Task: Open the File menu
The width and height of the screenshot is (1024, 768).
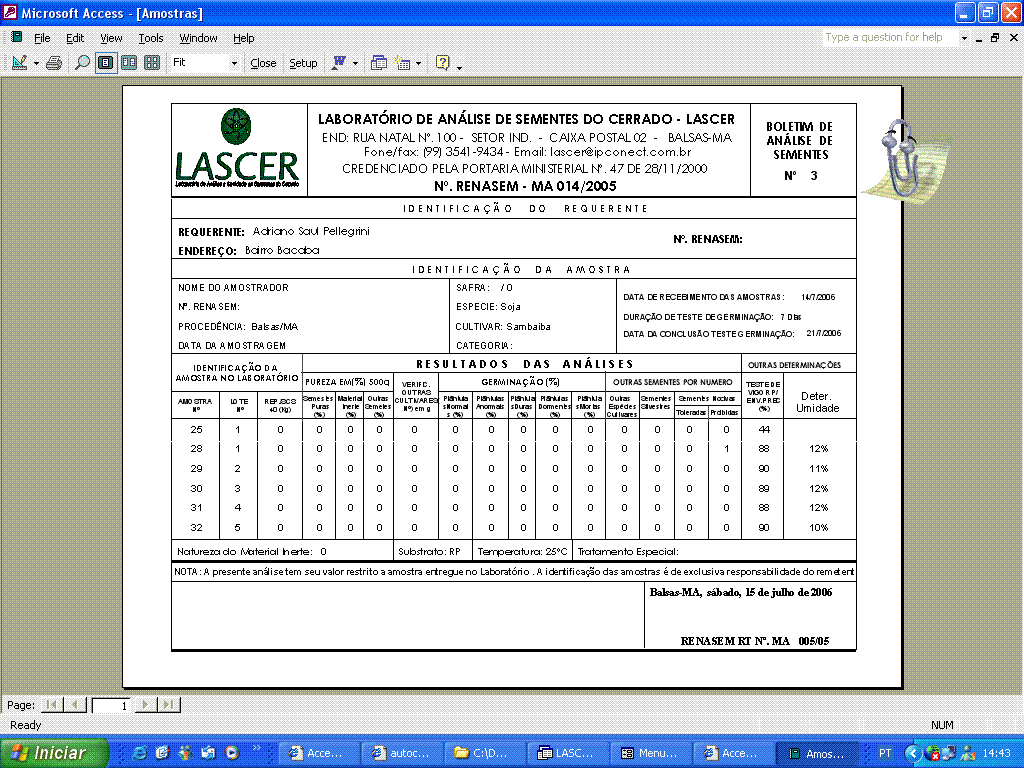Action: tap(42, 38)
